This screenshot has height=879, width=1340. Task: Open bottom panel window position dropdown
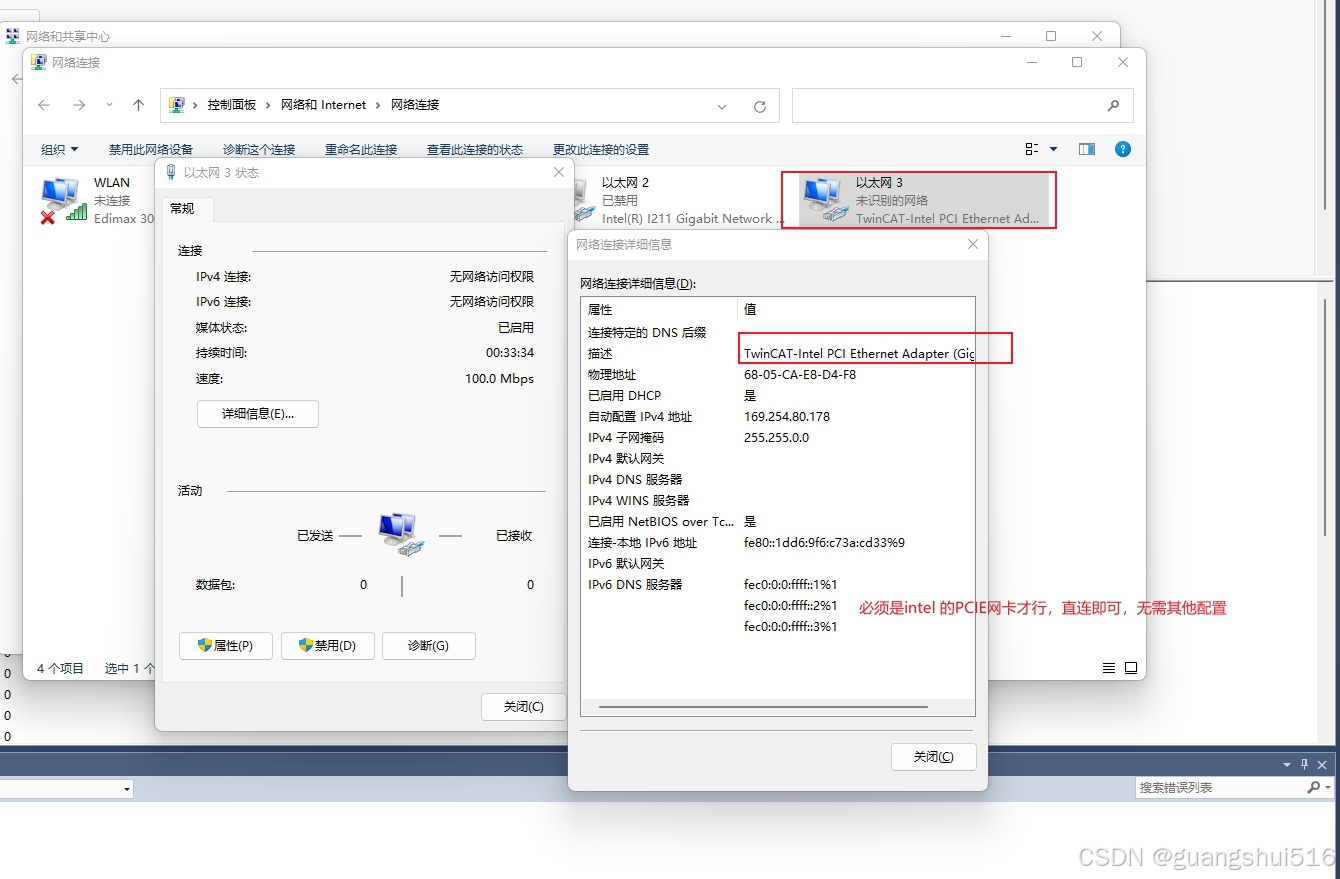coord(1287,764)
